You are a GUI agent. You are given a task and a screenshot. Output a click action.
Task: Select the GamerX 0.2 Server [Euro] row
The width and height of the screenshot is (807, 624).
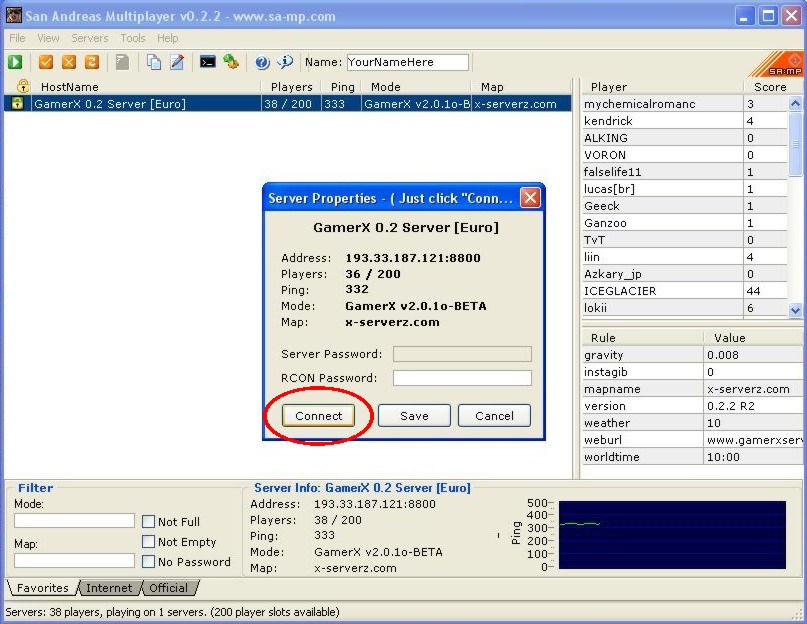[288, 103]
